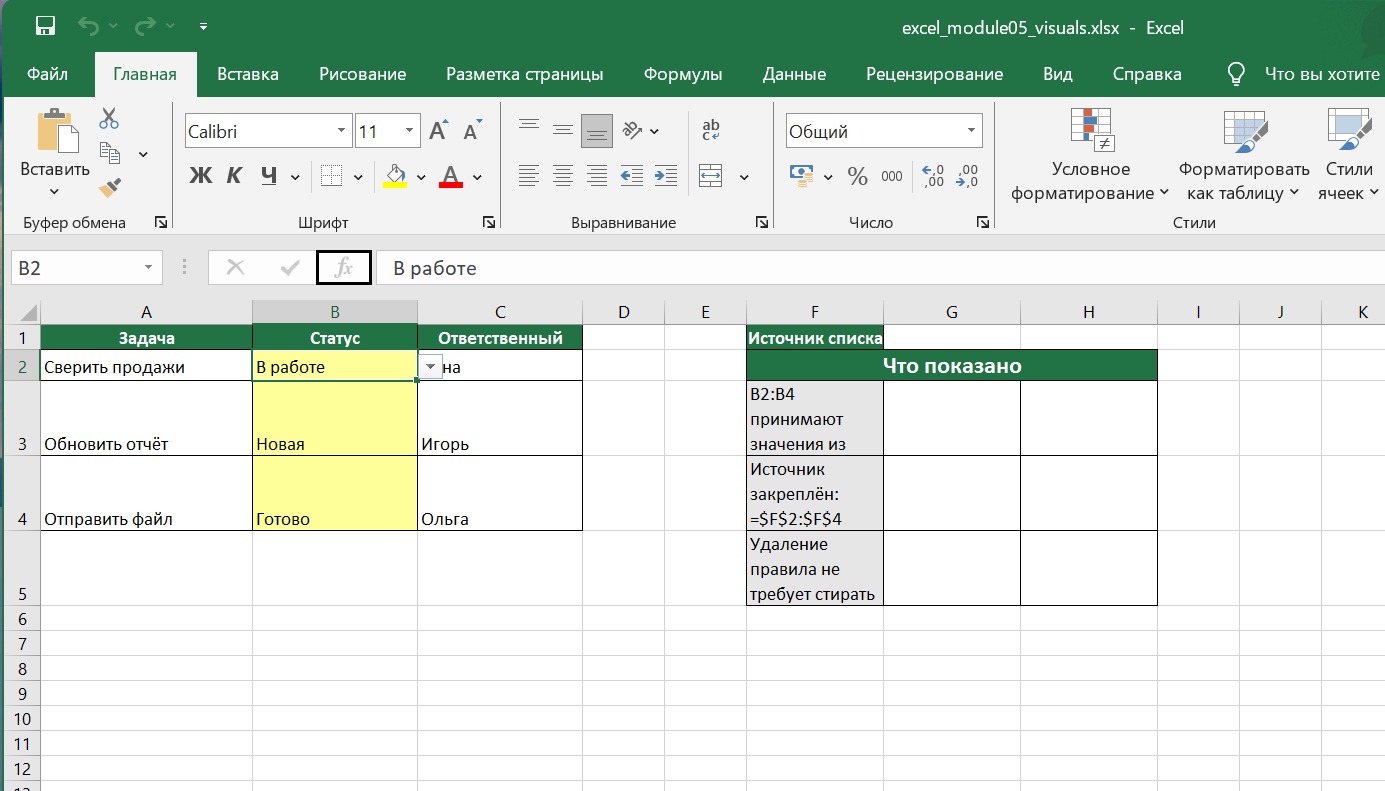The width and height of the screenshot is (1385, 791).
Task: Open fill color palette dropdown arrow
Action: pos(421,177)
